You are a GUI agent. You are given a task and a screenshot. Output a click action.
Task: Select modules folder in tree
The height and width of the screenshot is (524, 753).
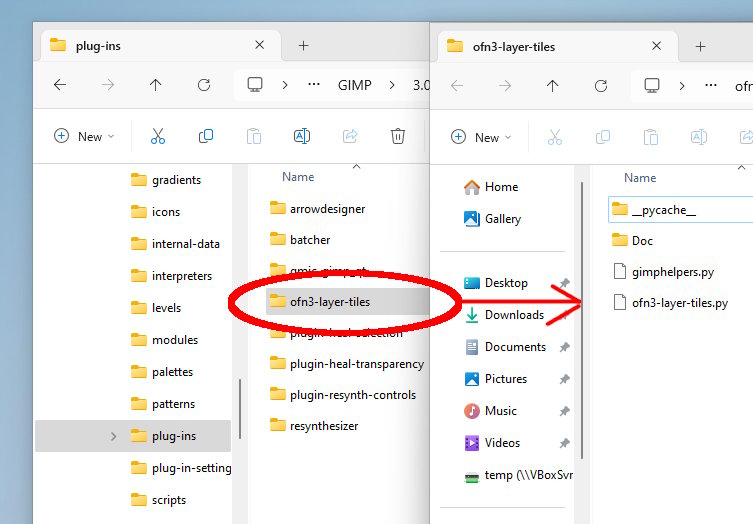(x=165, y=340)
